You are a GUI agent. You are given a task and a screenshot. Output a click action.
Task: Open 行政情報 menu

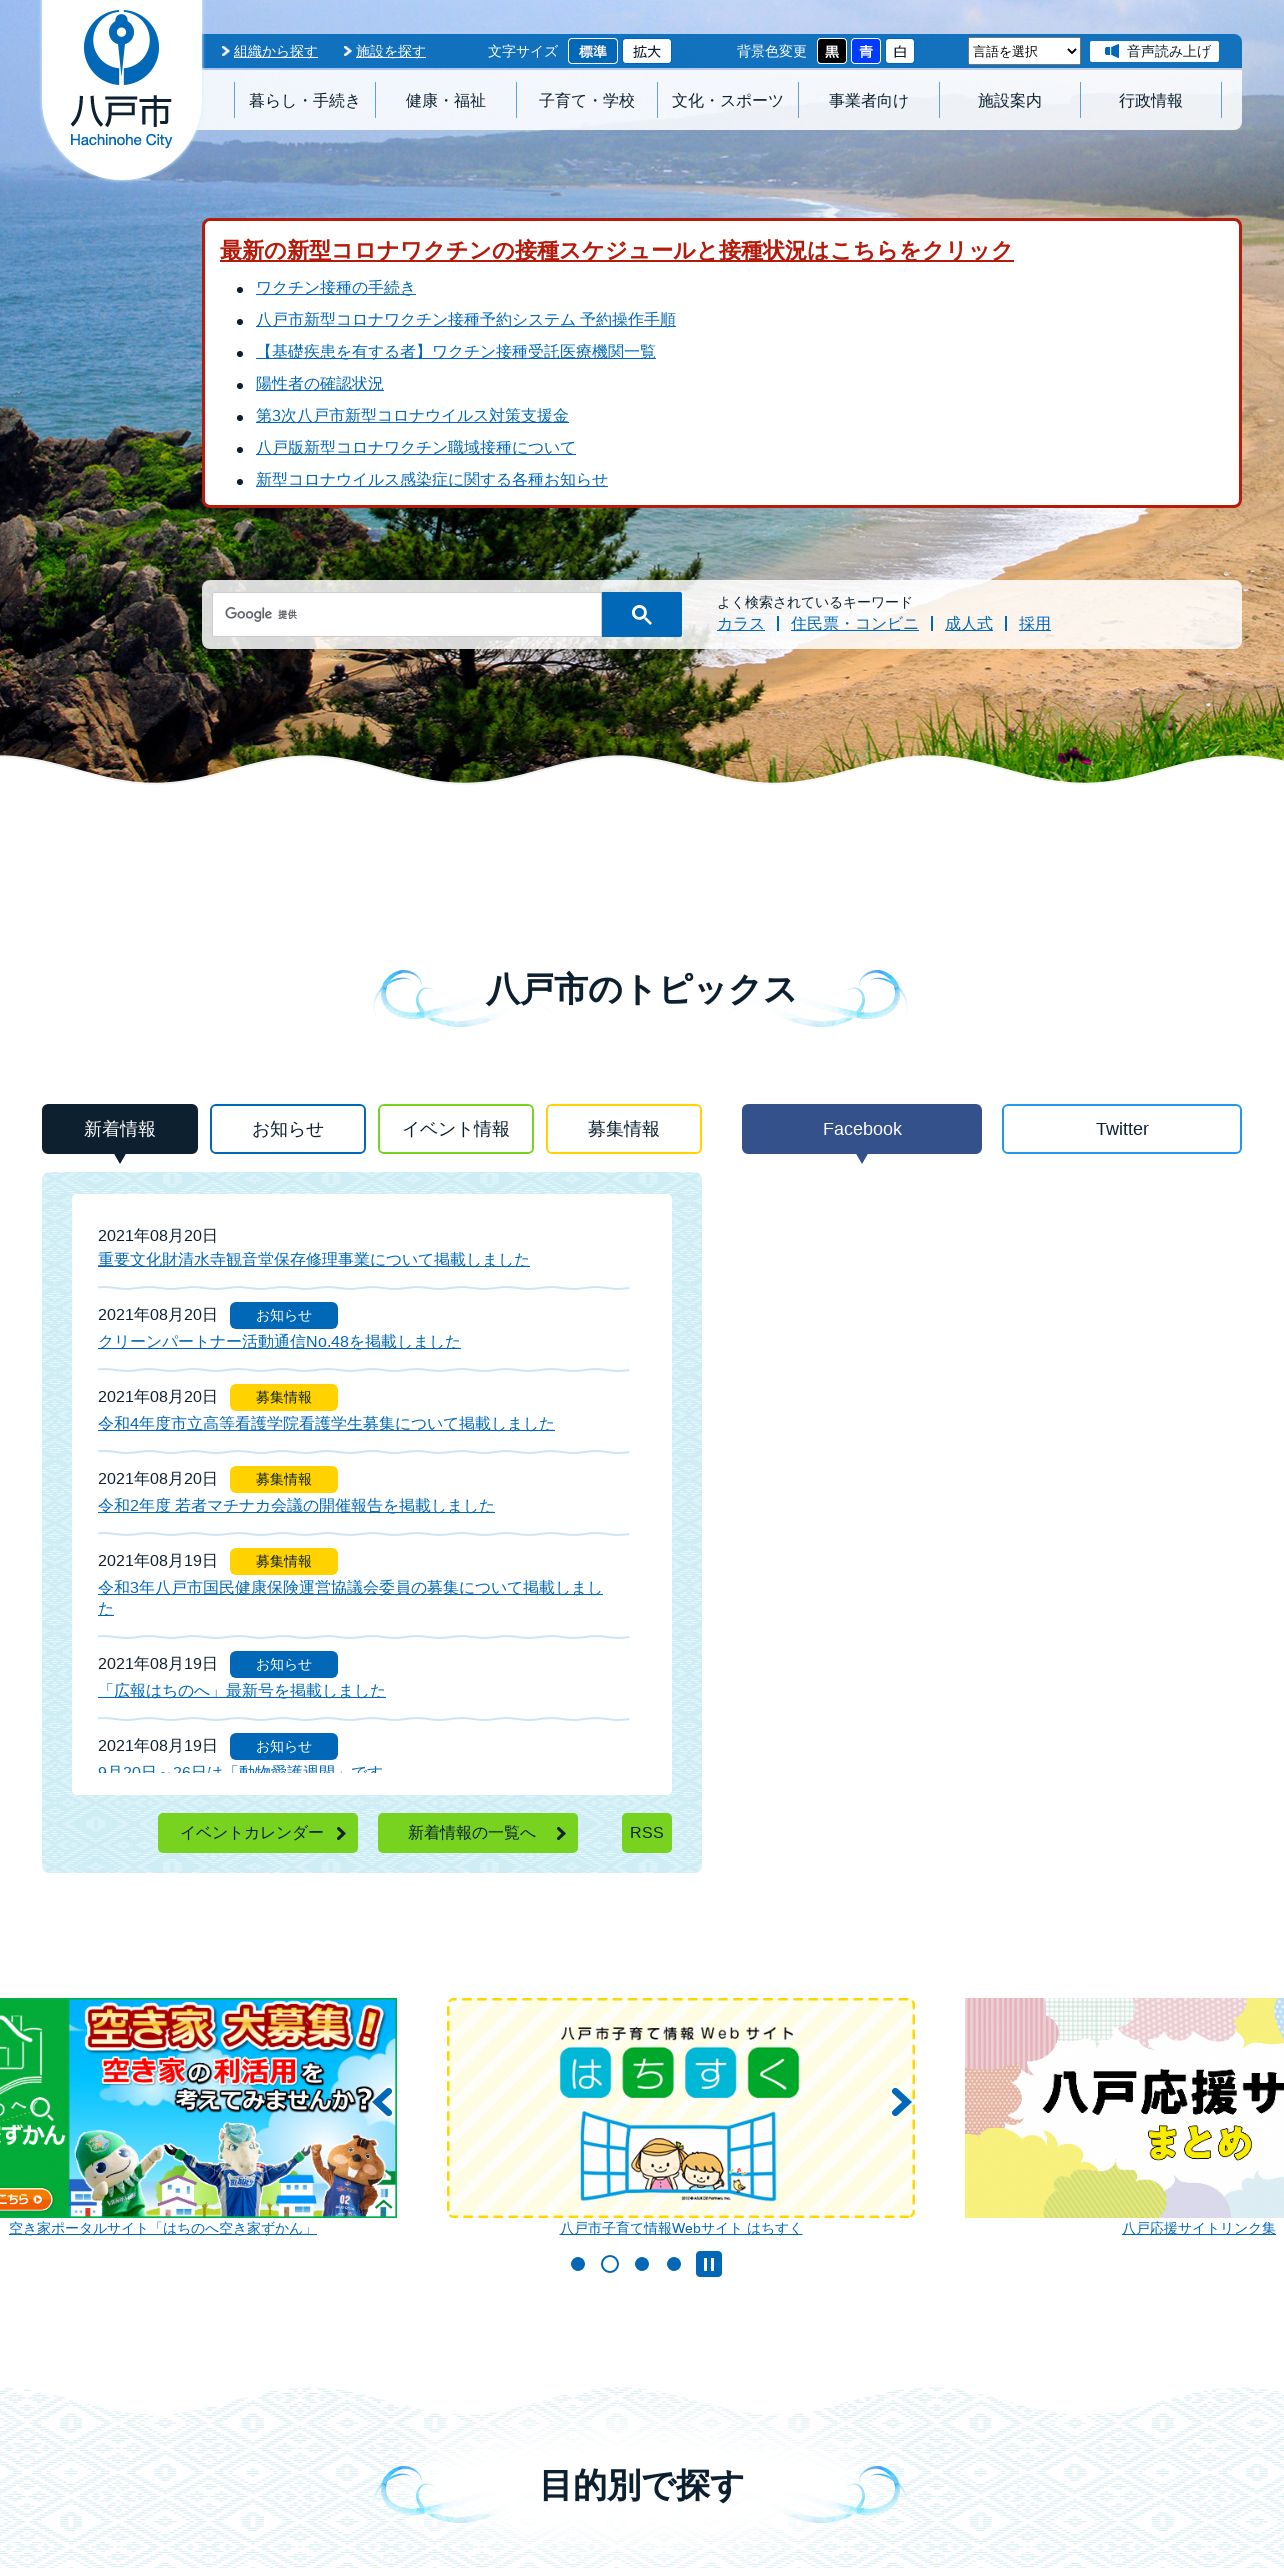click(1151, 100)
